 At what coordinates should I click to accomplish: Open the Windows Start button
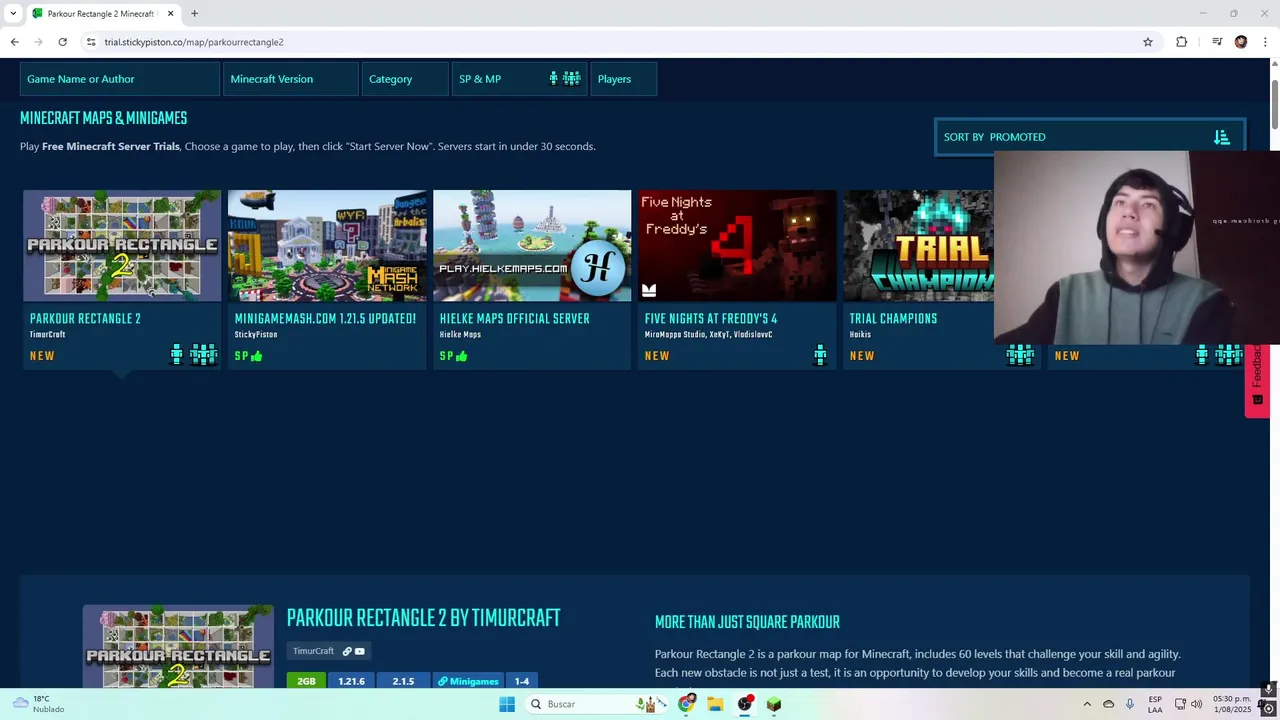507,704
